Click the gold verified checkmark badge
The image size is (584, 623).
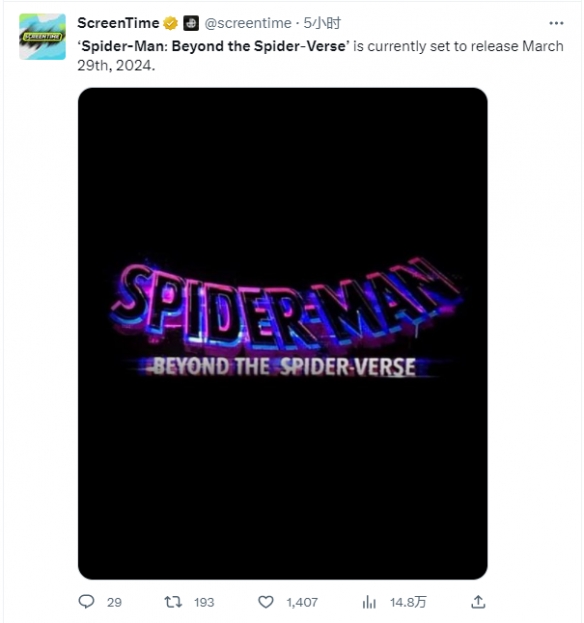(x=170, y=23)
